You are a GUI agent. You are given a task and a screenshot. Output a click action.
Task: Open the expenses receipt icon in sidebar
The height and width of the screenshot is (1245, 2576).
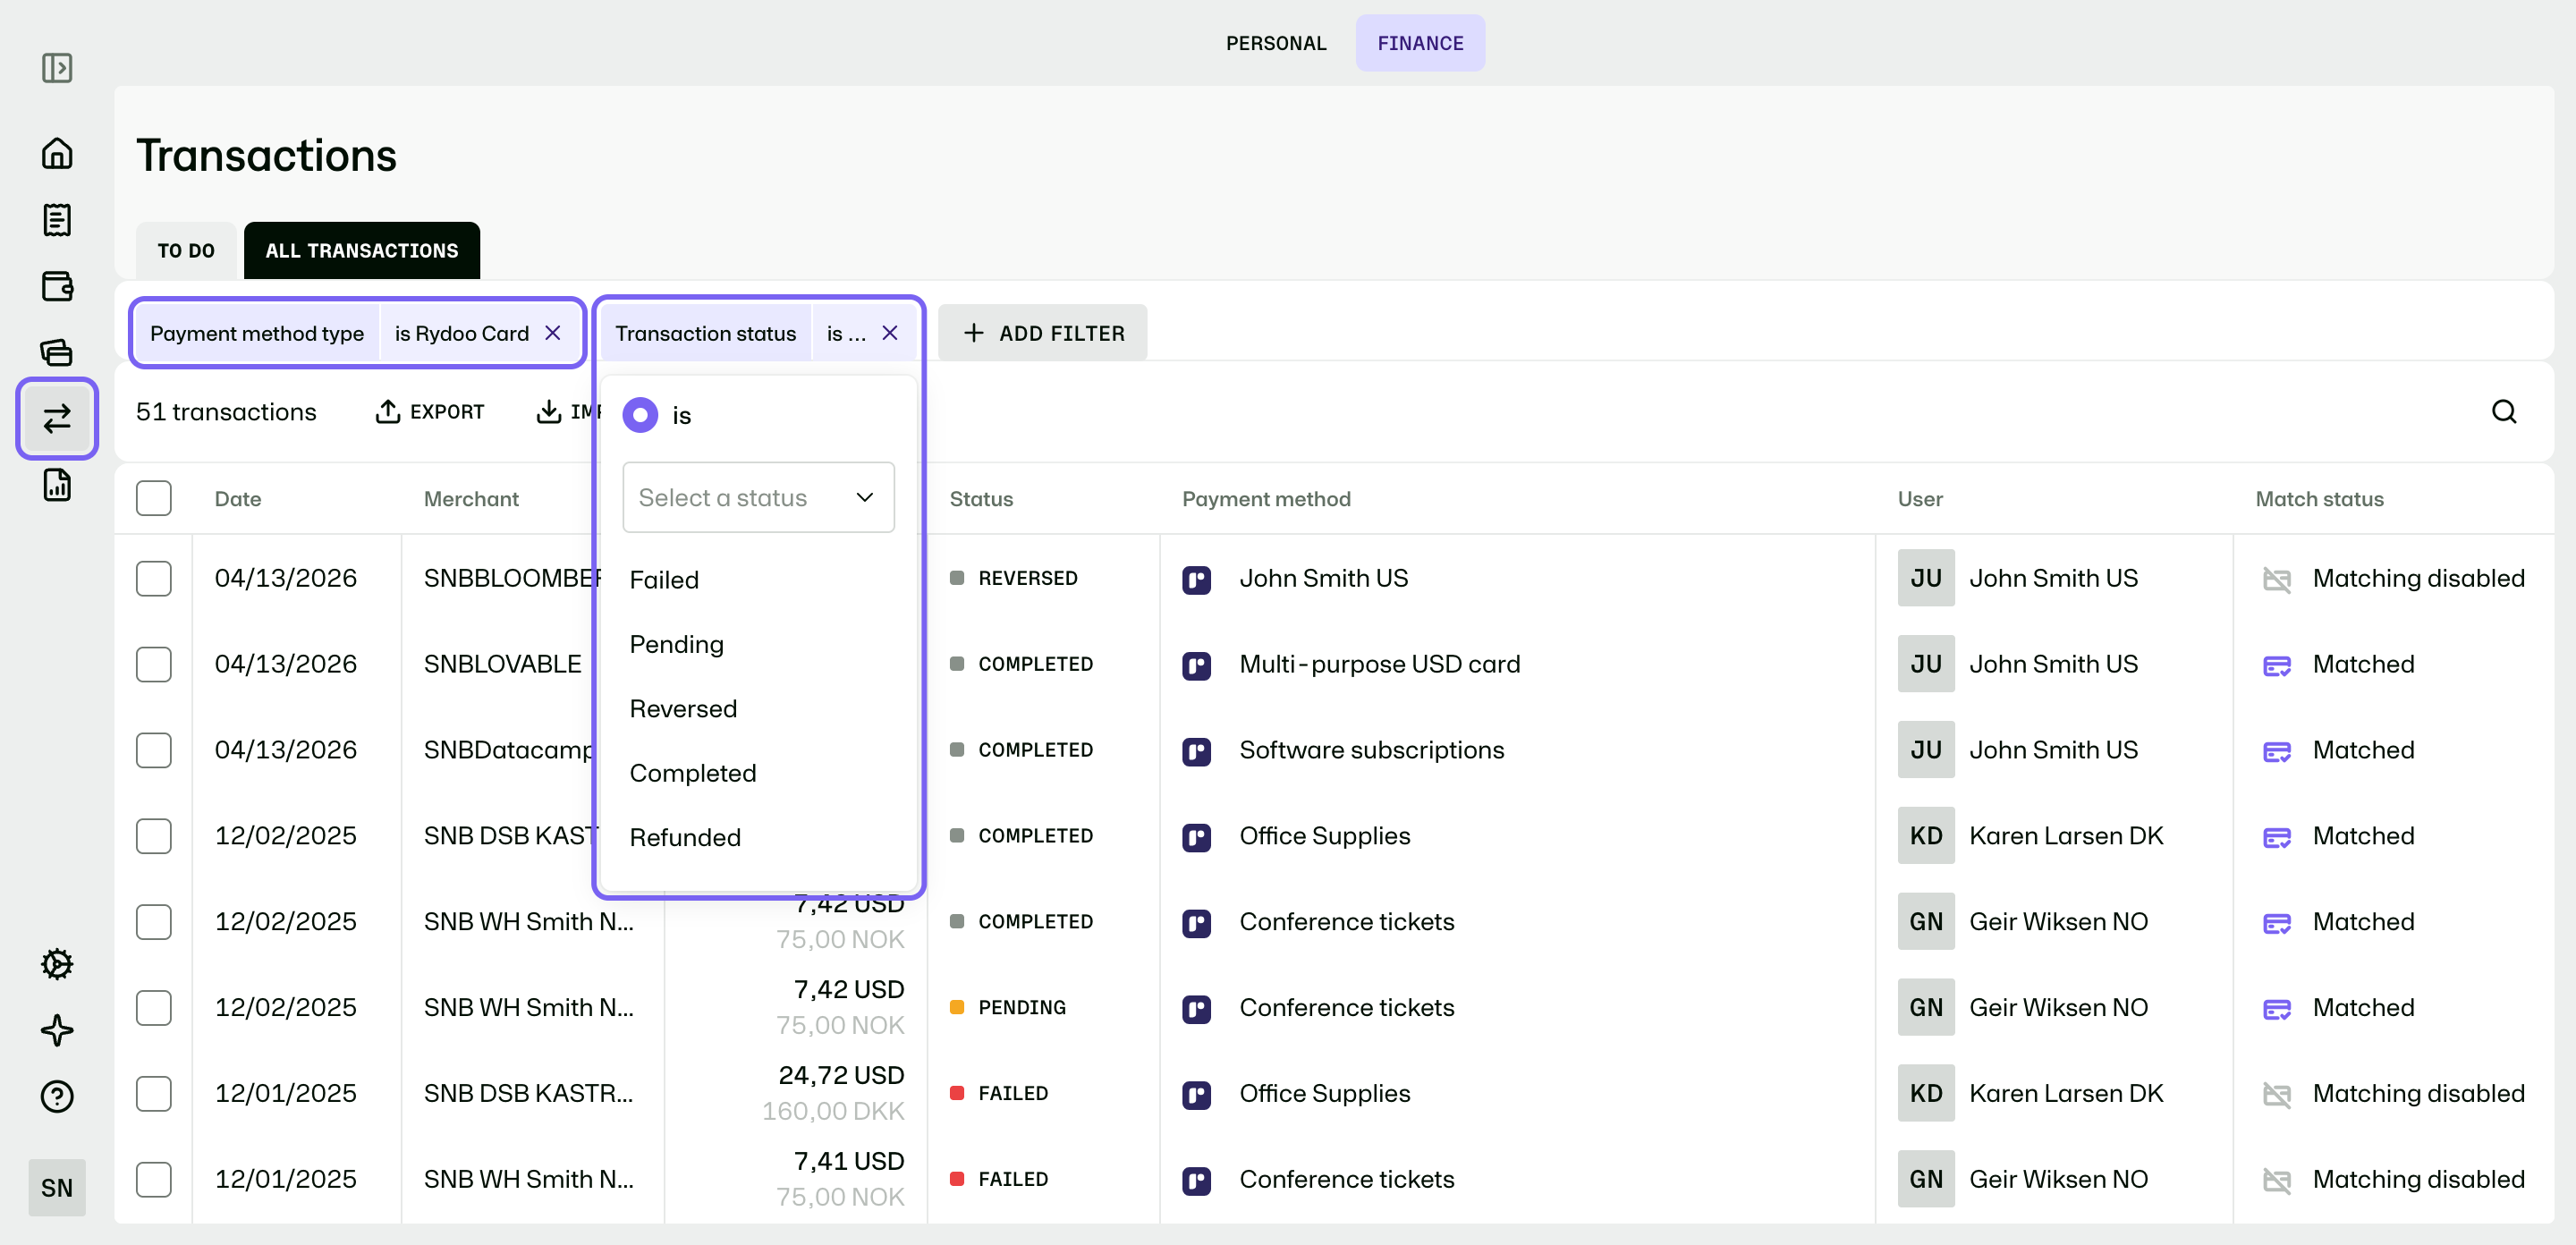[x=57, y=220]
